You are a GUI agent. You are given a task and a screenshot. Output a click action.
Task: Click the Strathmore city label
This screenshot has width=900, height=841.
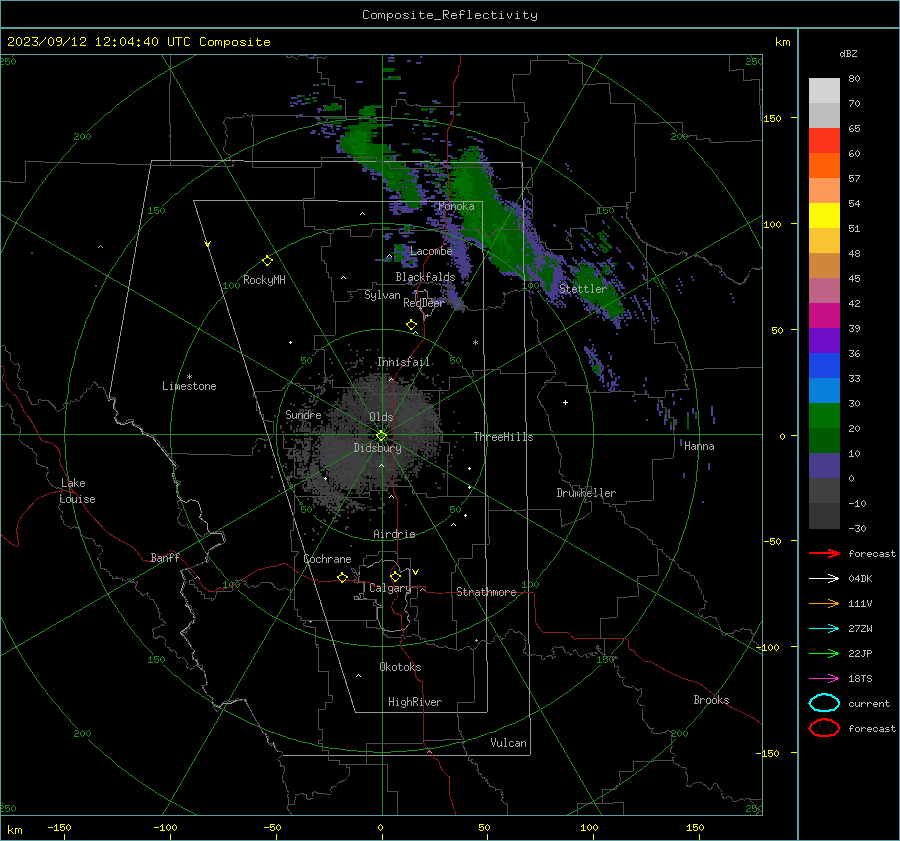486,592
